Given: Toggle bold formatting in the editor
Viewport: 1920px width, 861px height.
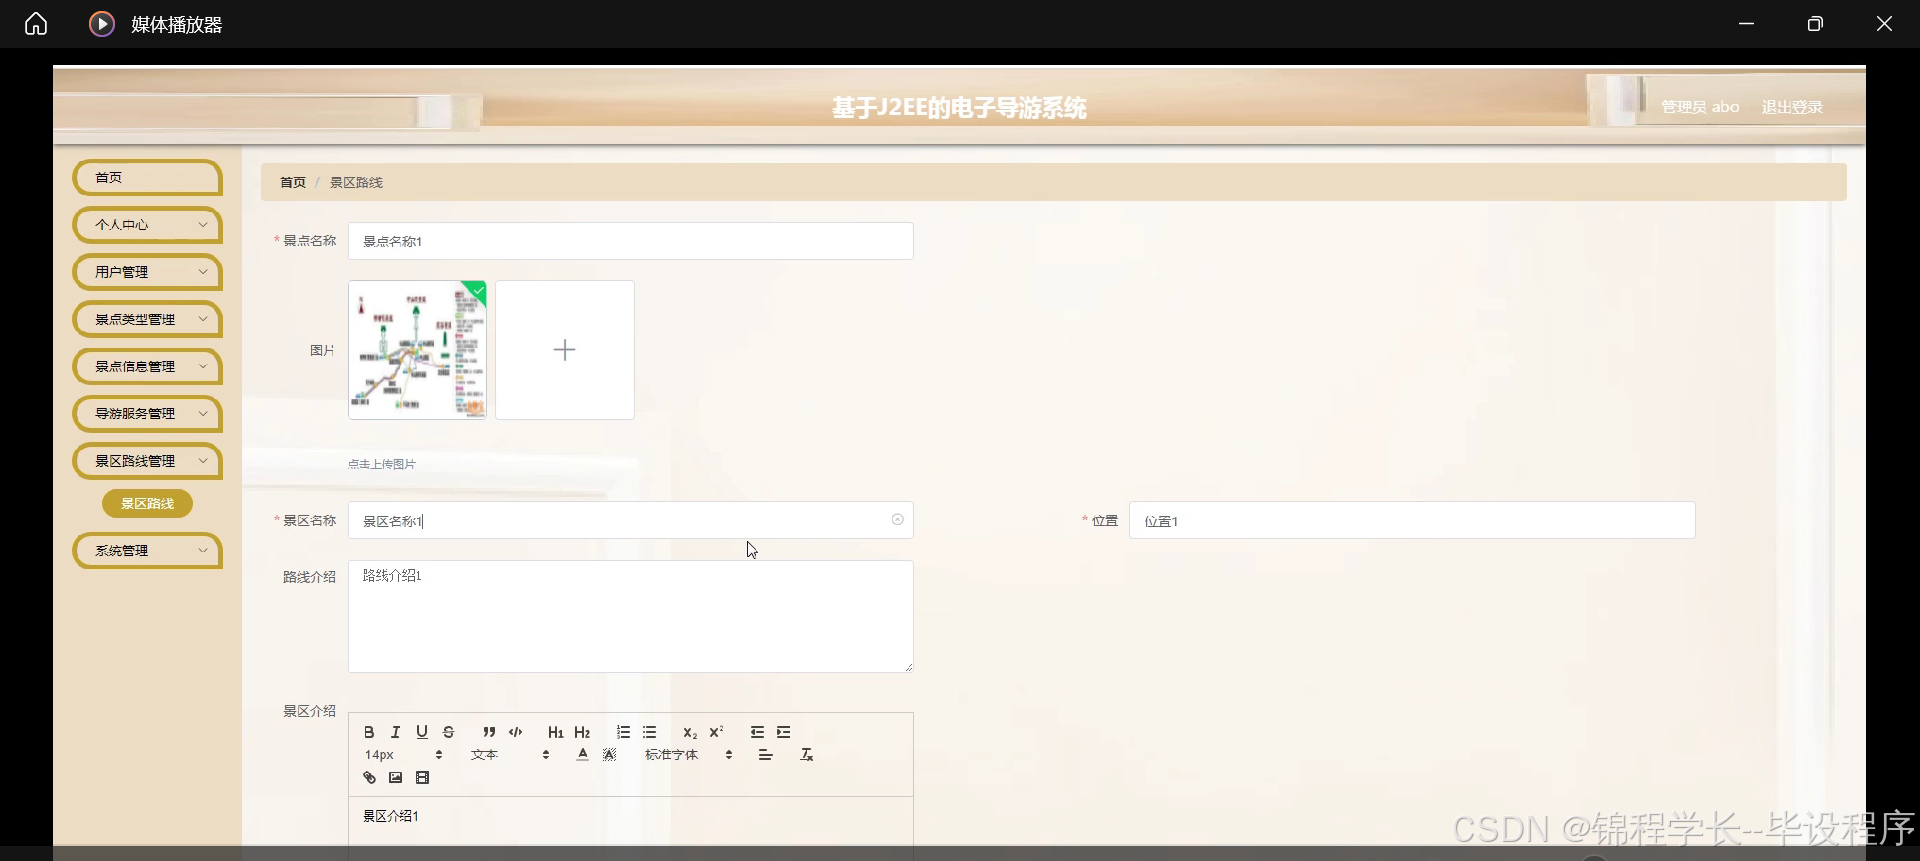Looking at the screenshot, I should pyautogui.click(x=369, y=732).
